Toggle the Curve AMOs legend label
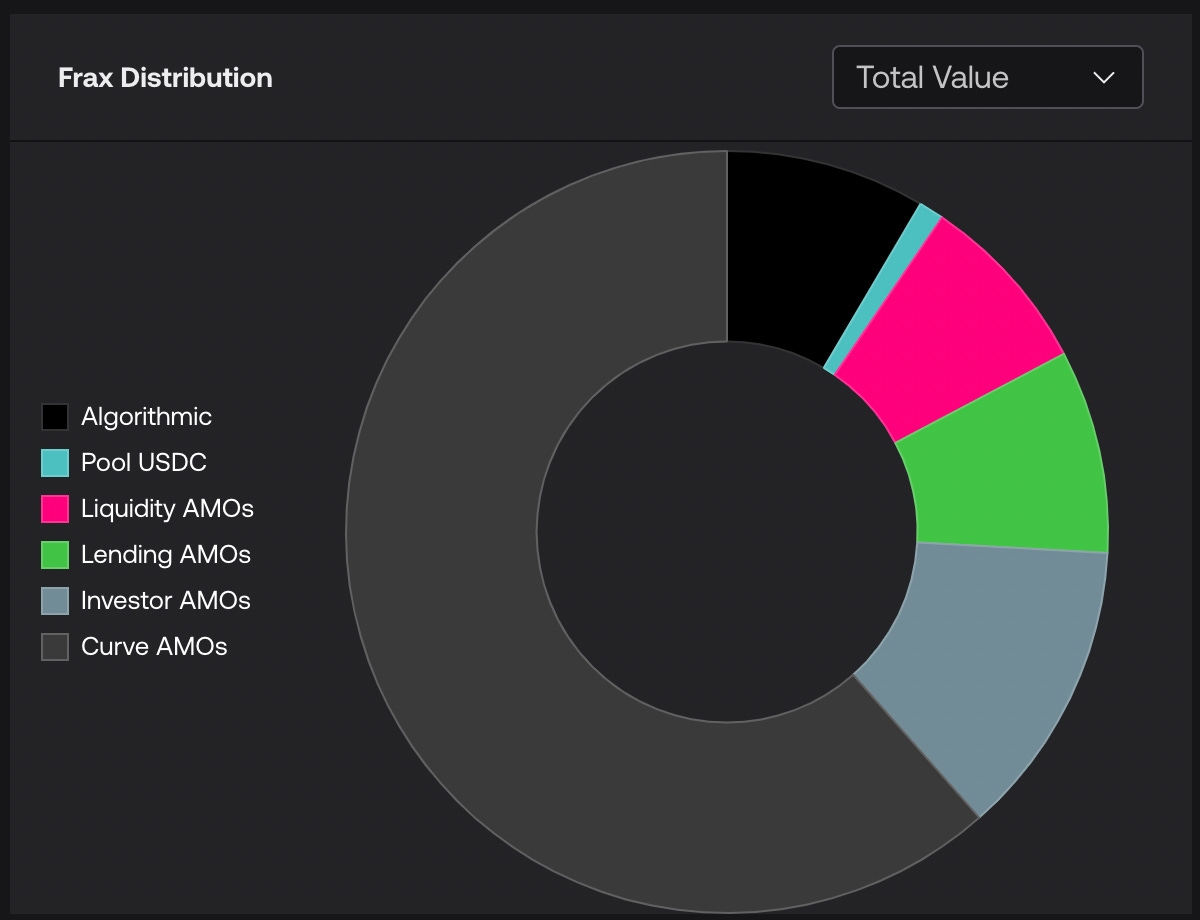The height and width of the screenshot is (920, 1200). point(154,647)
